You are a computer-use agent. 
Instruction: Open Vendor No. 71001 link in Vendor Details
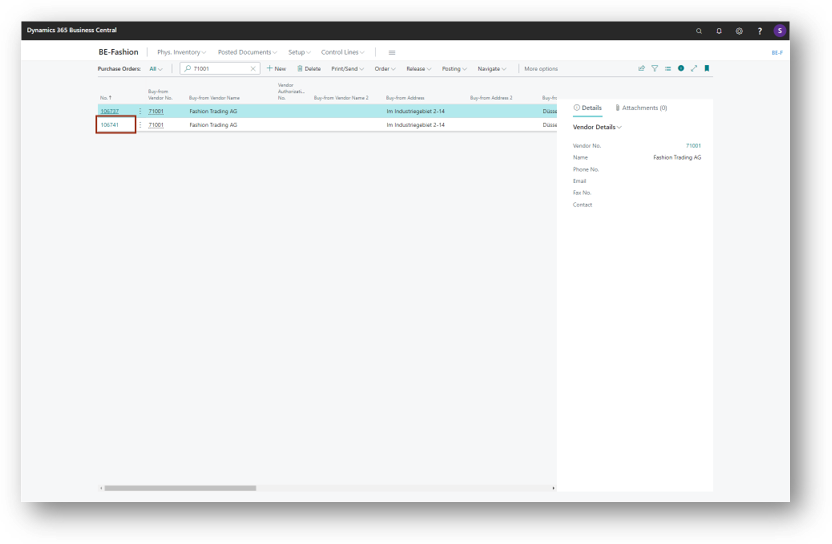(x=693, y=145)
